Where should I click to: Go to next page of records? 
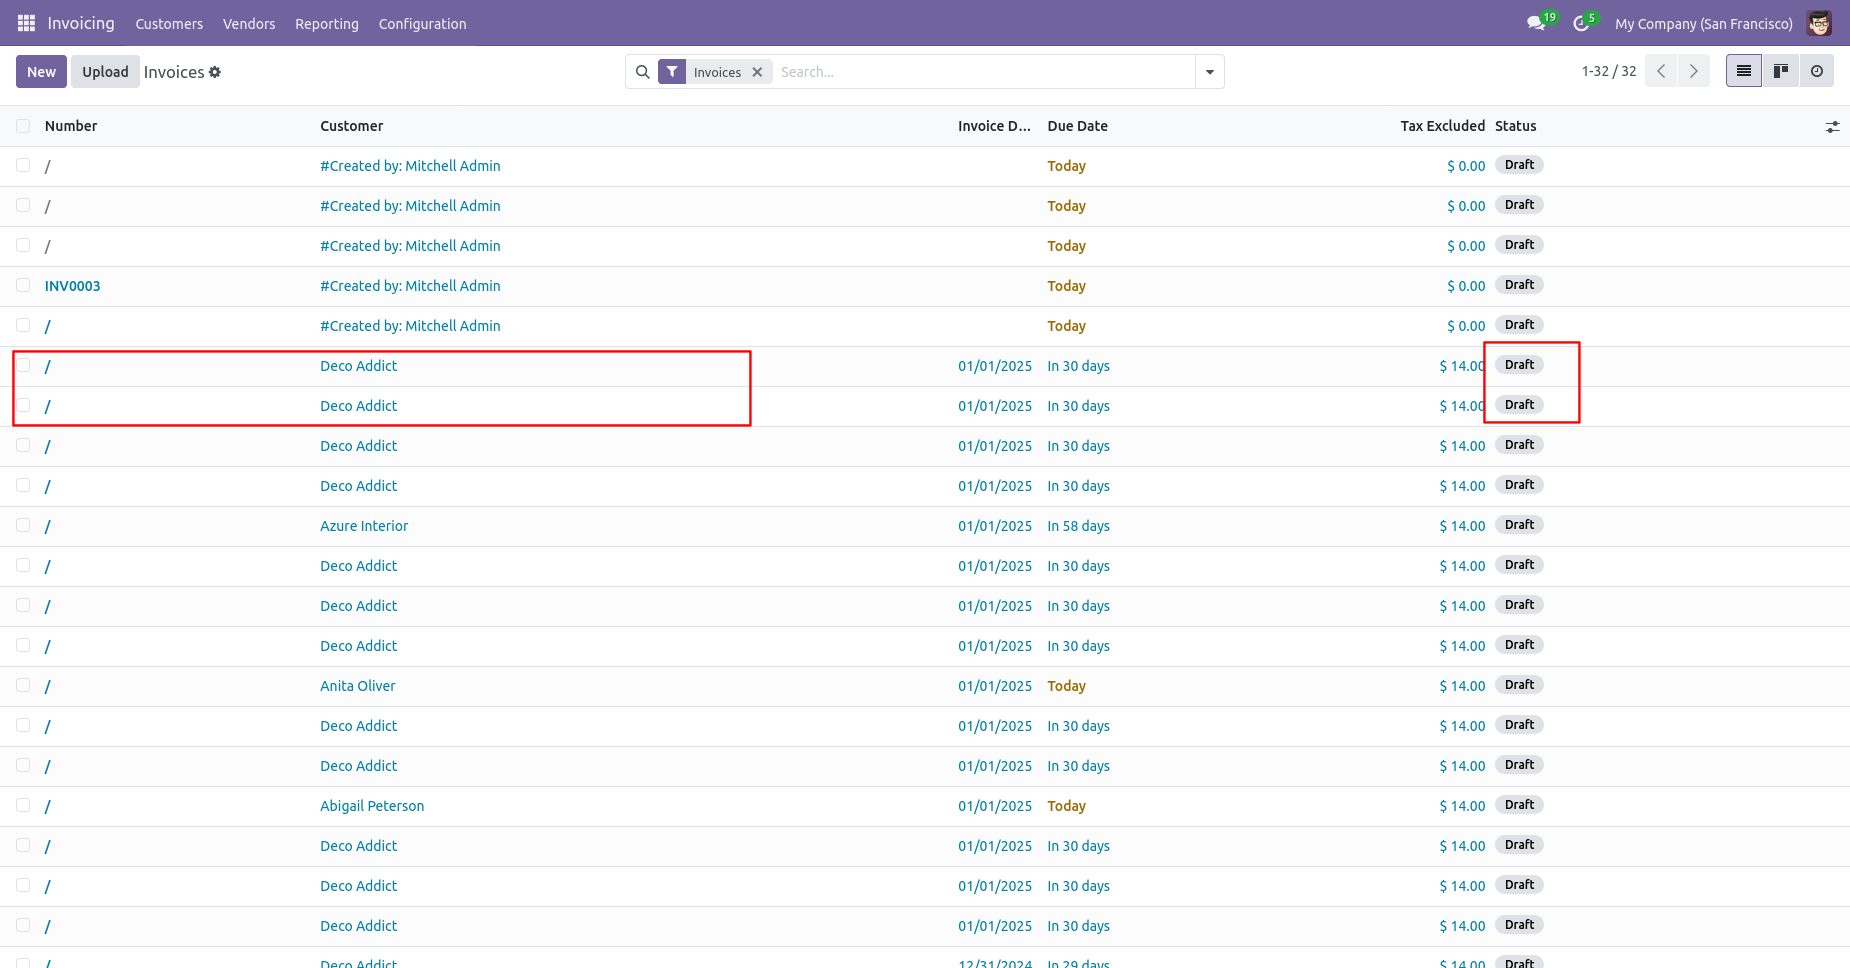1694,71
